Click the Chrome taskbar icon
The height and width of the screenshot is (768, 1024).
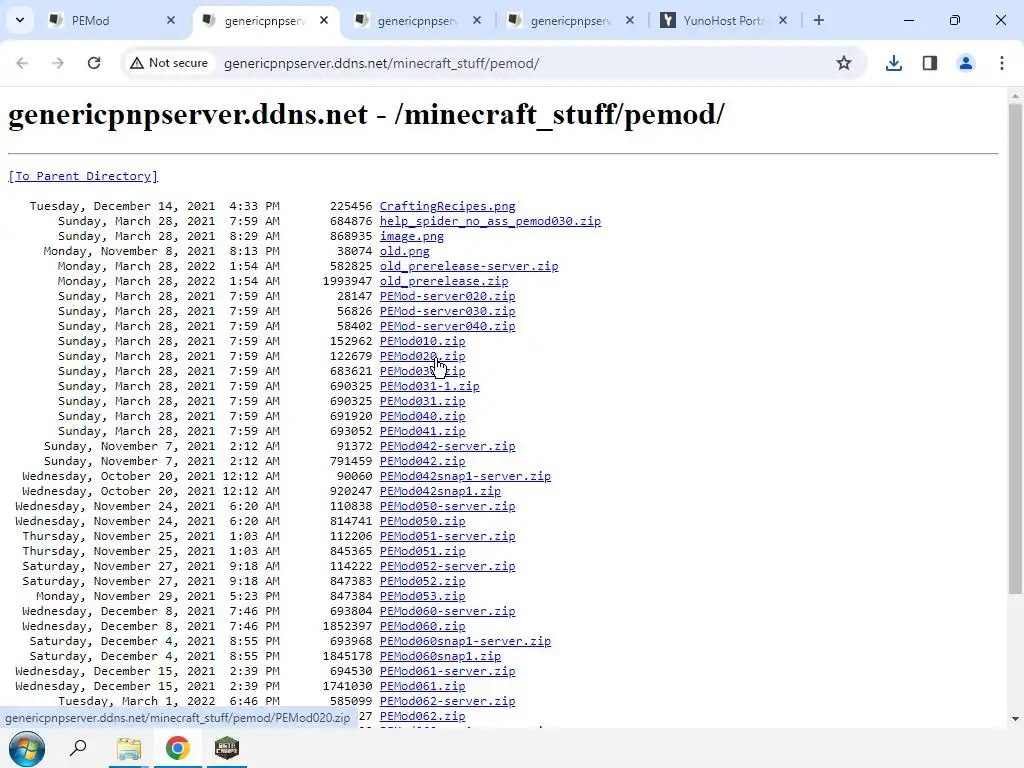pos(177,748)
